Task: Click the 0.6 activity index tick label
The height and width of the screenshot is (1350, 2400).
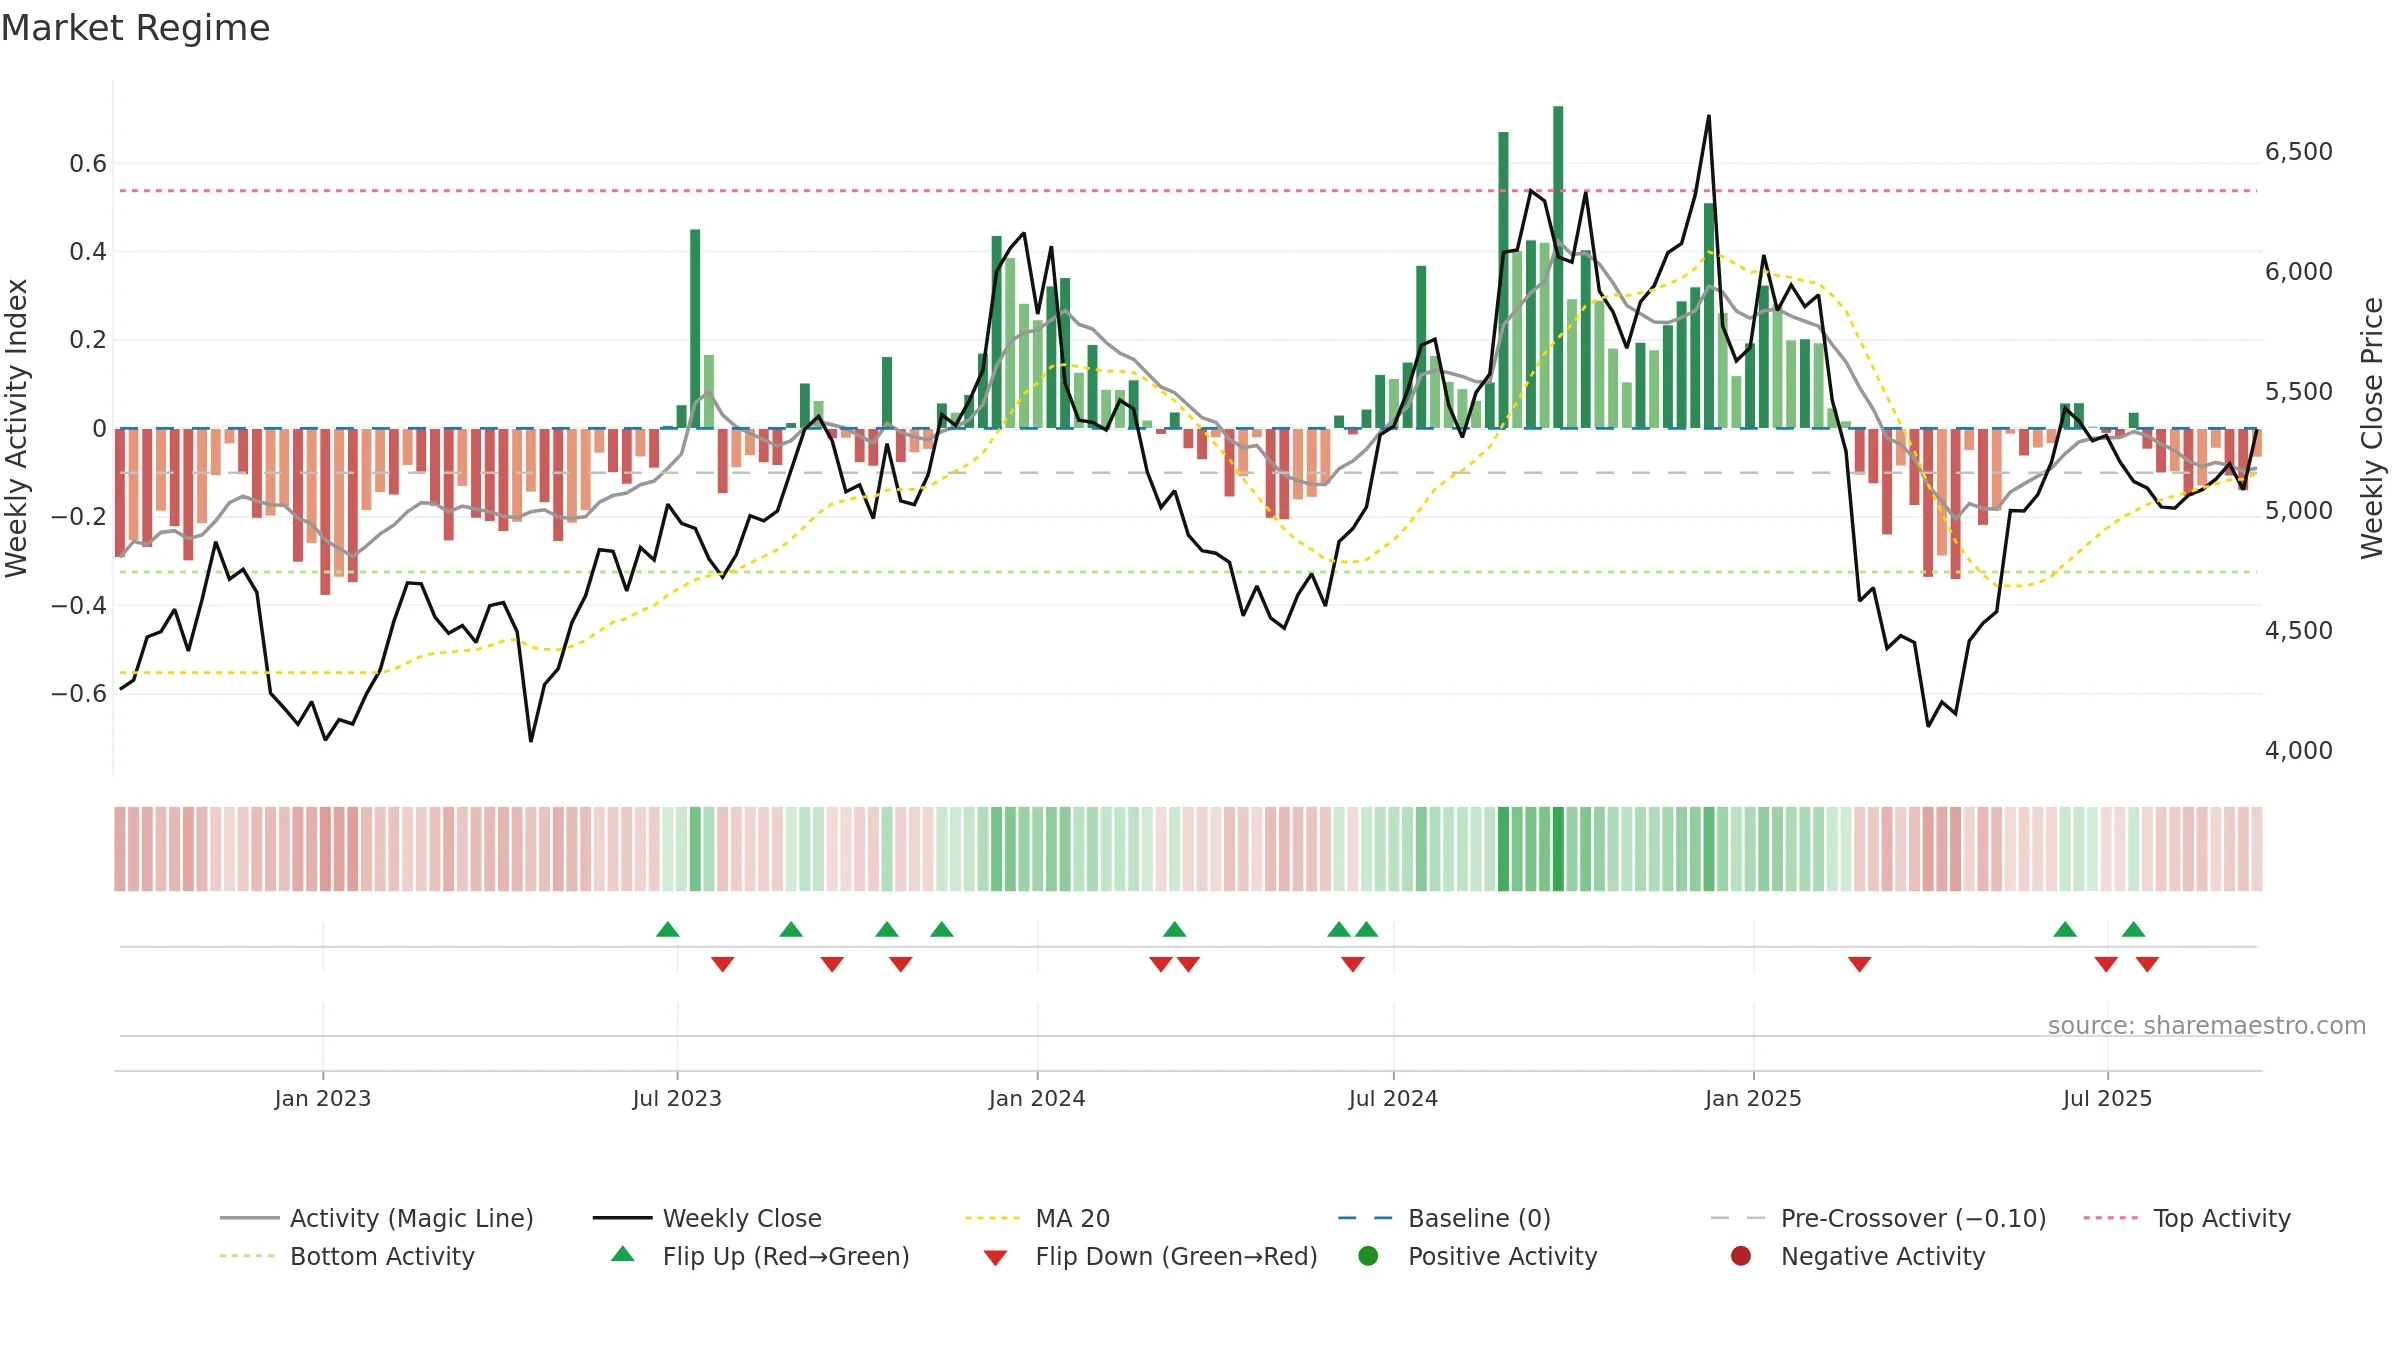Action: pos(88,164)
